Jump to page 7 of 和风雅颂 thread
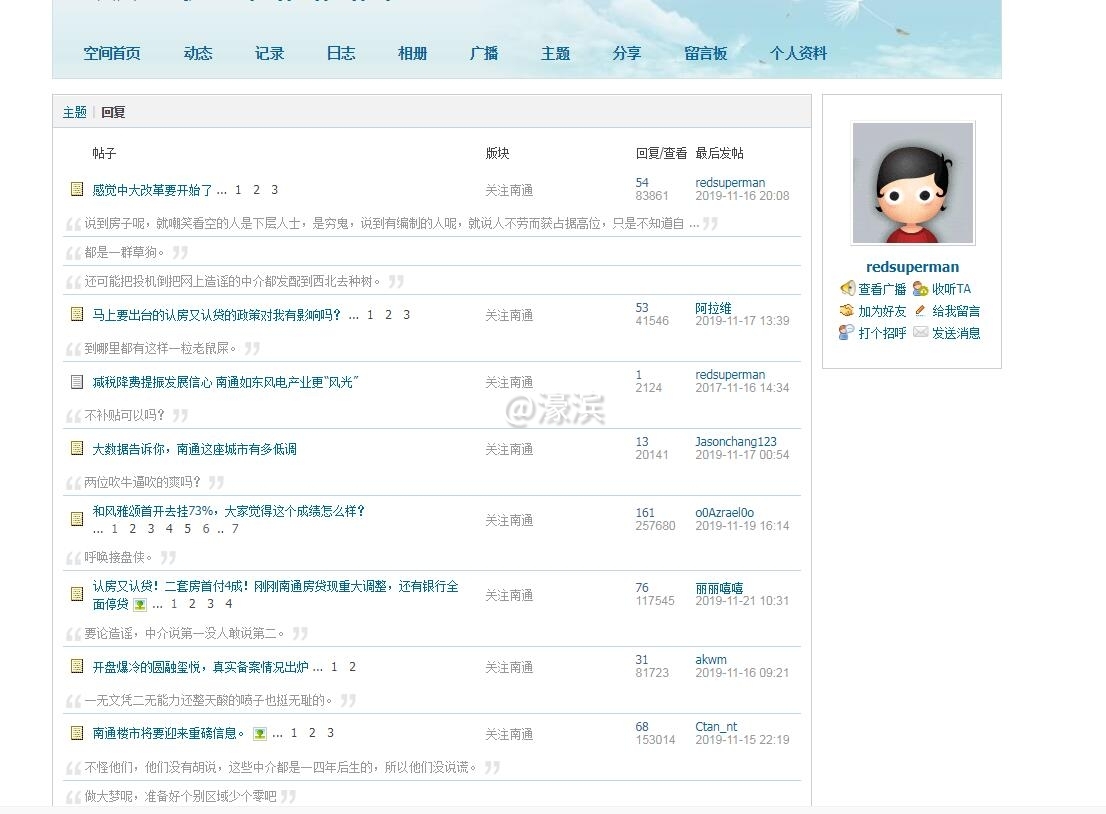The width and height of the screenshot is (1106, 814). click(x=235, y=529)
